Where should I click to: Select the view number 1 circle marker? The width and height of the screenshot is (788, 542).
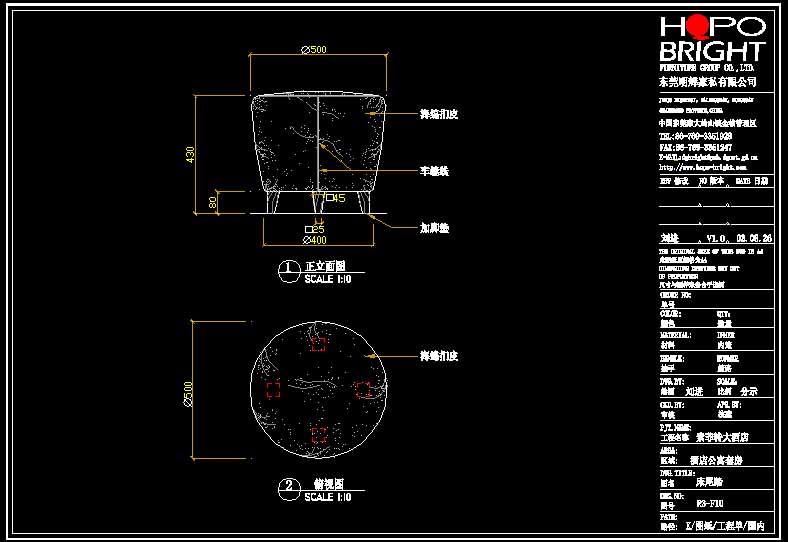click(x=289, y=272)
